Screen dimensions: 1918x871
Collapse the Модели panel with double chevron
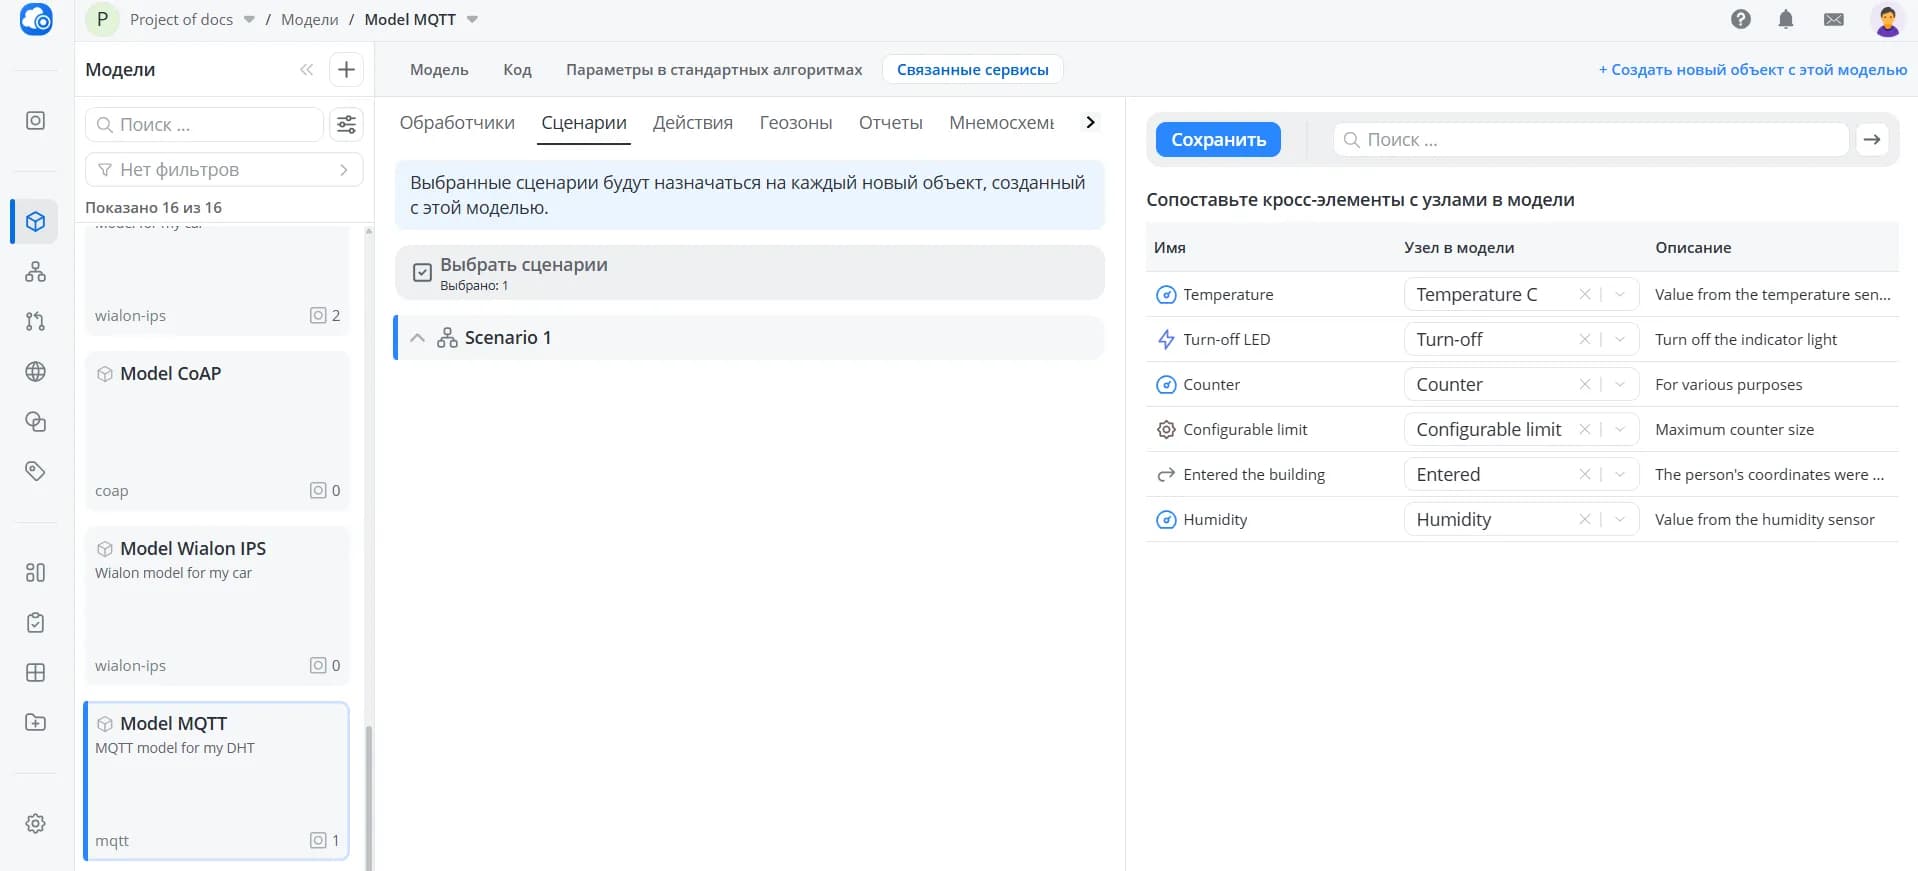coord(306,69)
